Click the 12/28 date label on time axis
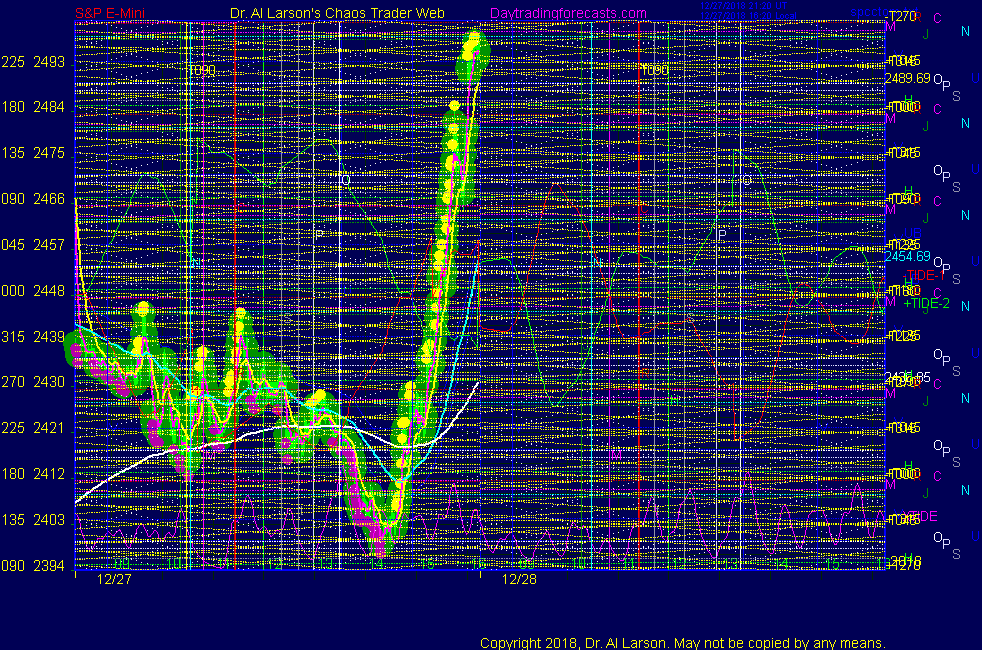Image resolution: width=982 pixels, height=650 pixels. pyautogui.click(x=519, y=579)
